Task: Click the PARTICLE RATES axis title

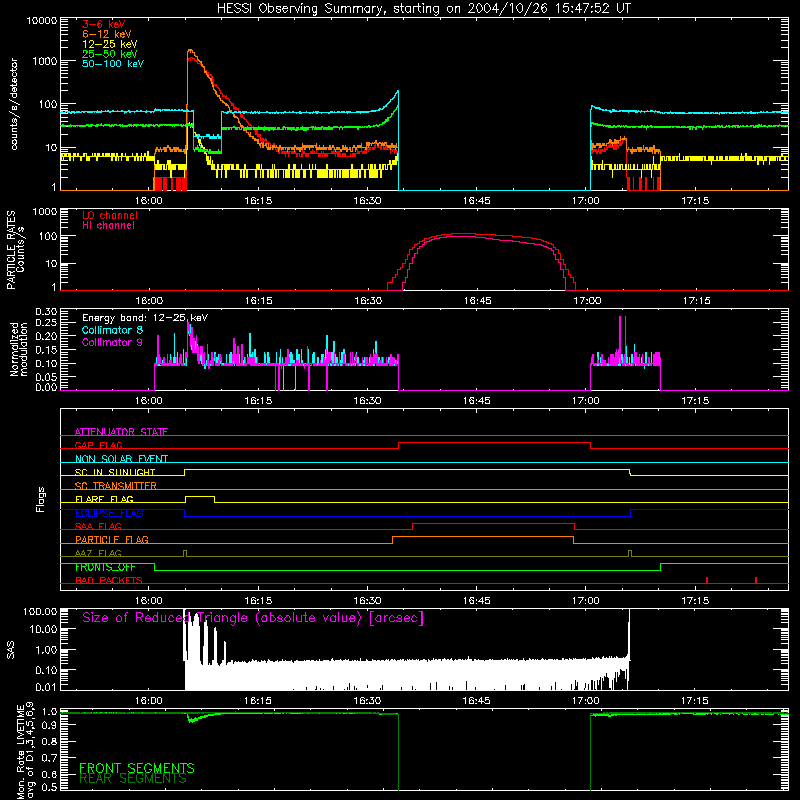Action: point(16,250)
